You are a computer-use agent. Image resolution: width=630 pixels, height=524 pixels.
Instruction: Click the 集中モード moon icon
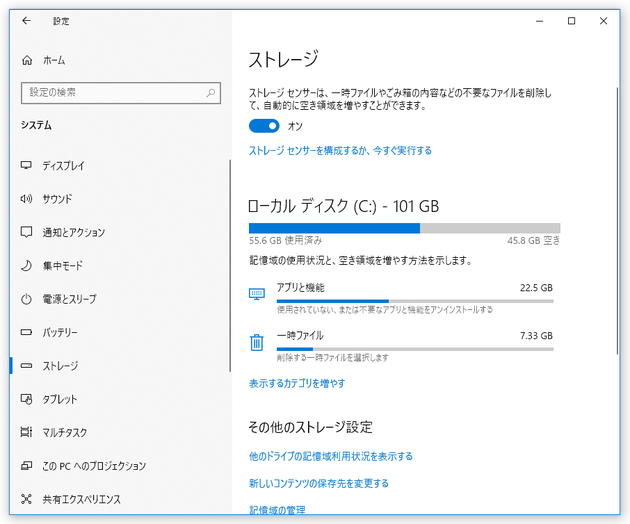tap(26, 265)
